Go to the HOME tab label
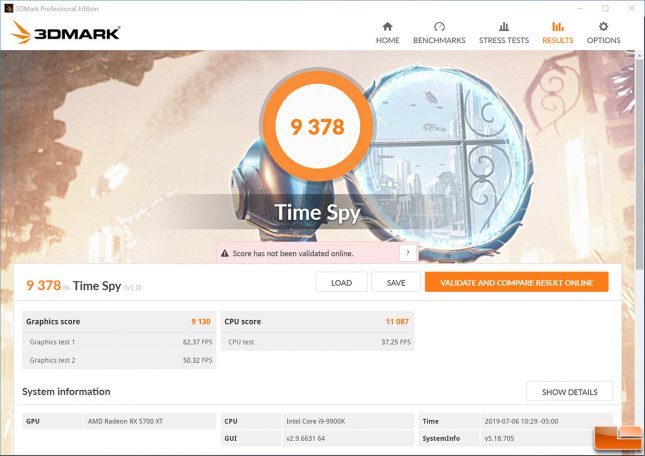Screen dimensions: 645x456 (x=387, y=40)
